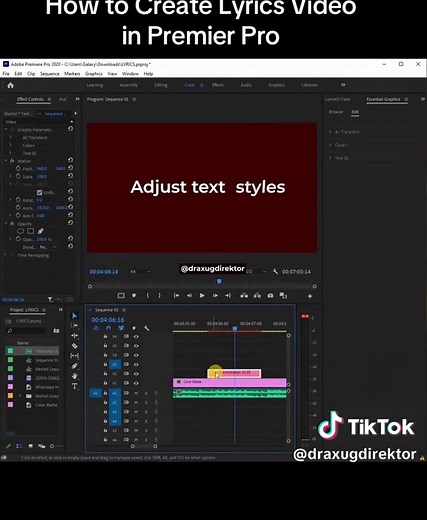This screenshot has height=520, width=427.
Task: Step back one frame in Program monitor
Action: 189,295
